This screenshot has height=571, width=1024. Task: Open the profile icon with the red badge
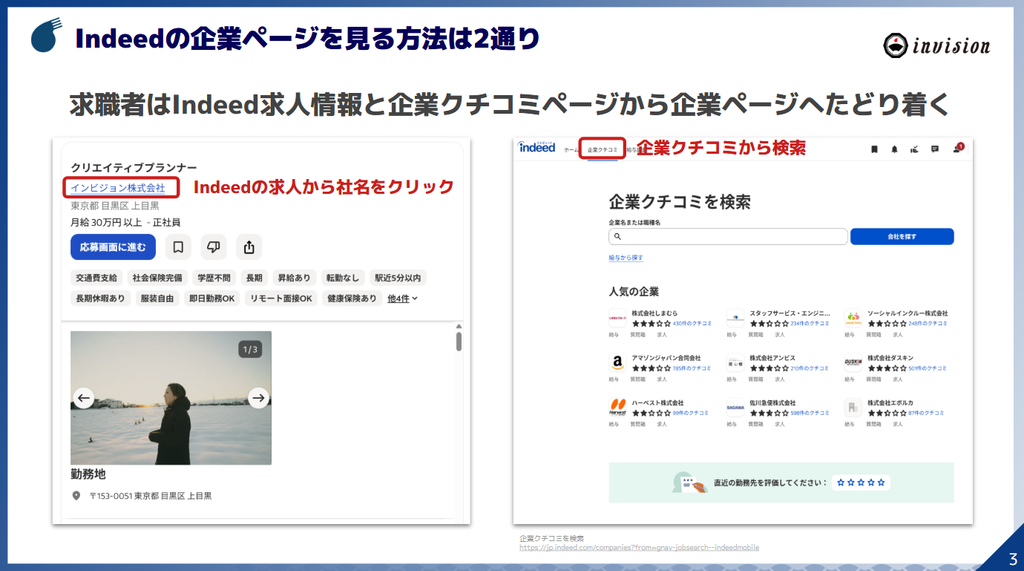957,148
